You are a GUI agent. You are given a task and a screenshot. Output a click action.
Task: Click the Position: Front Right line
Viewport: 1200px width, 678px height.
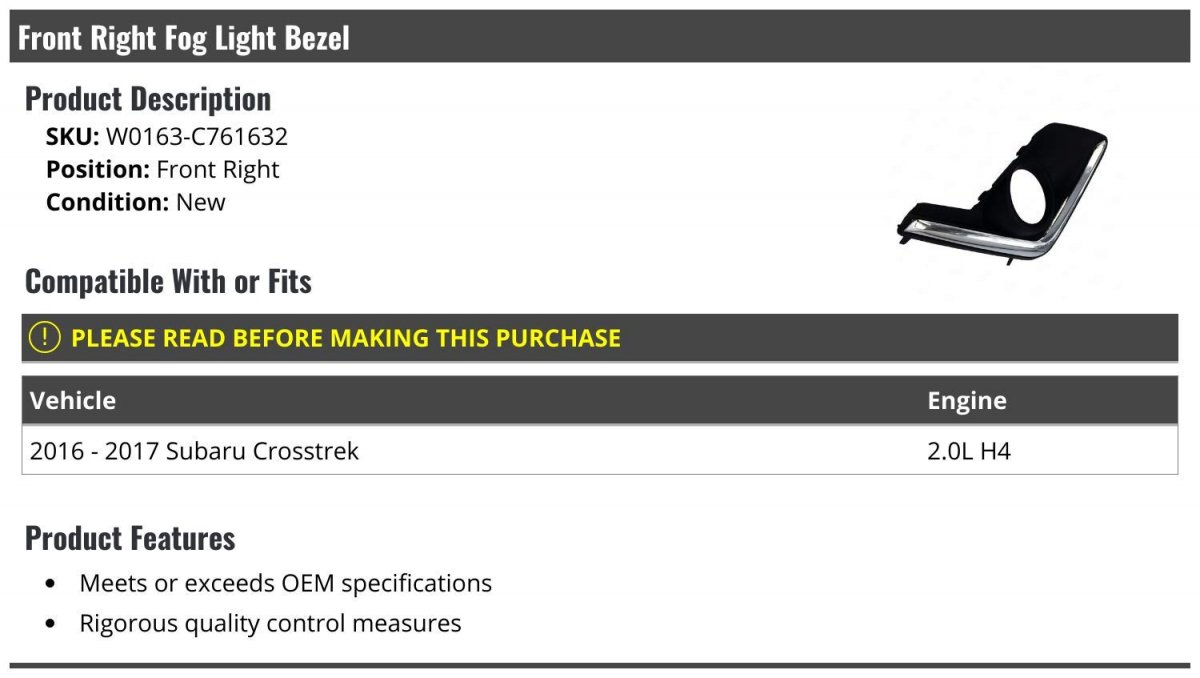tap(163, 170)
